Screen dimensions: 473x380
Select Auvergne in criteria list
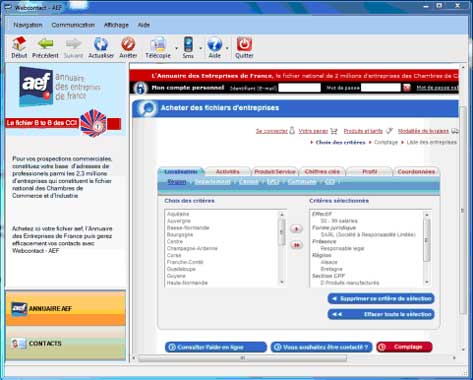pos(179,221)
